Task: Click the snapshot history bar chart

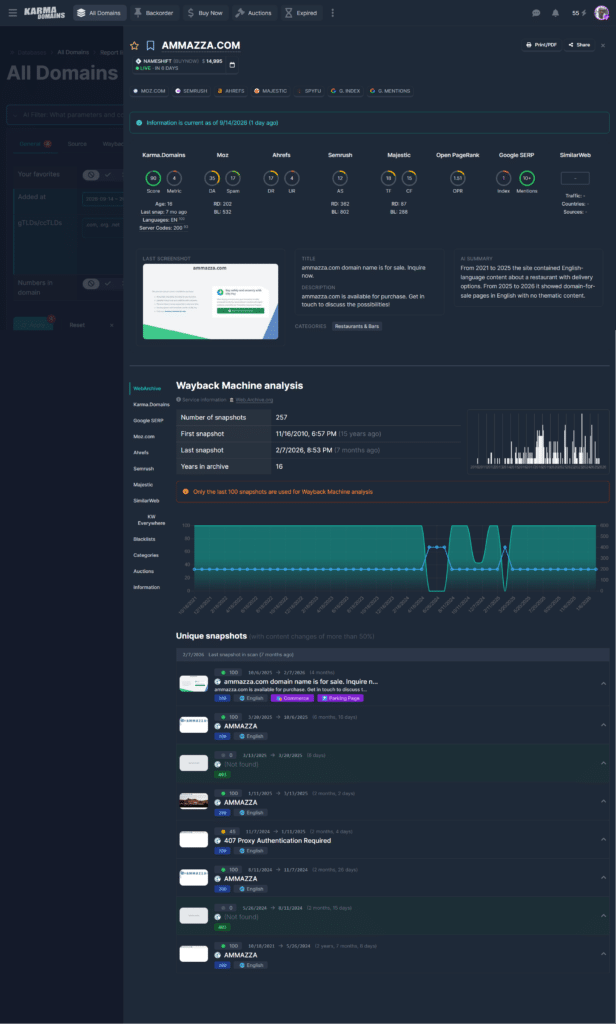Action: [538, 440]
